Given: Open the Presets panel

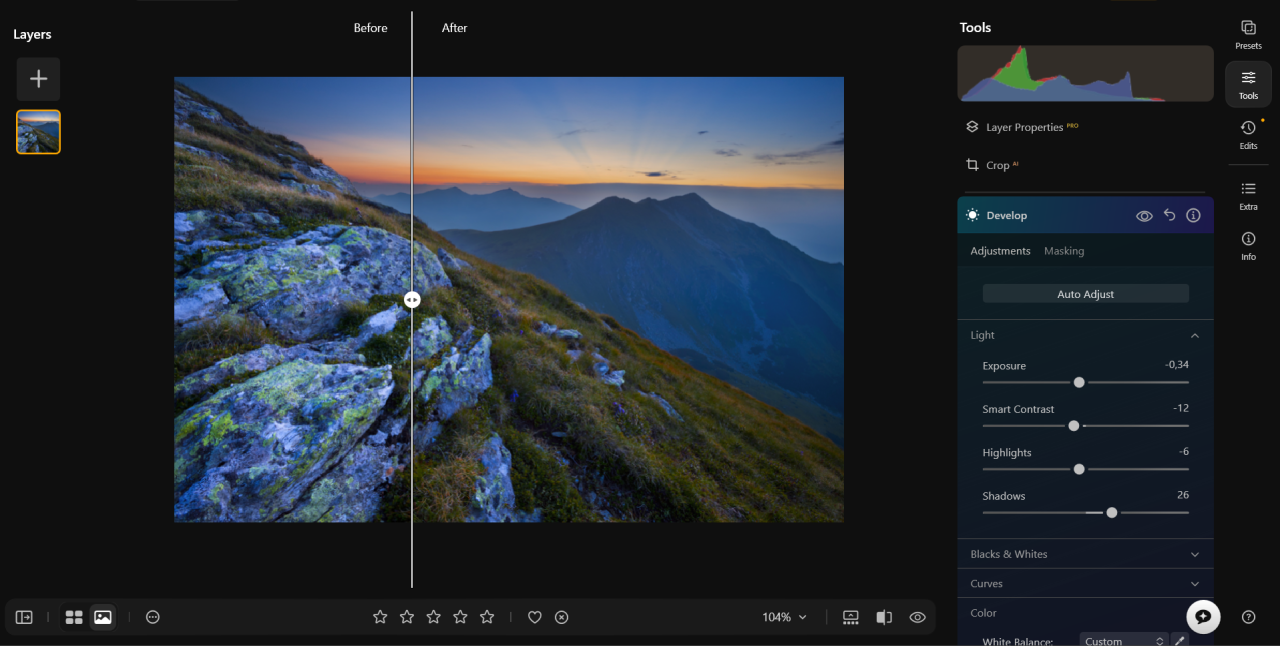Looking at the screenshot, I should [x=1248, y=35].
